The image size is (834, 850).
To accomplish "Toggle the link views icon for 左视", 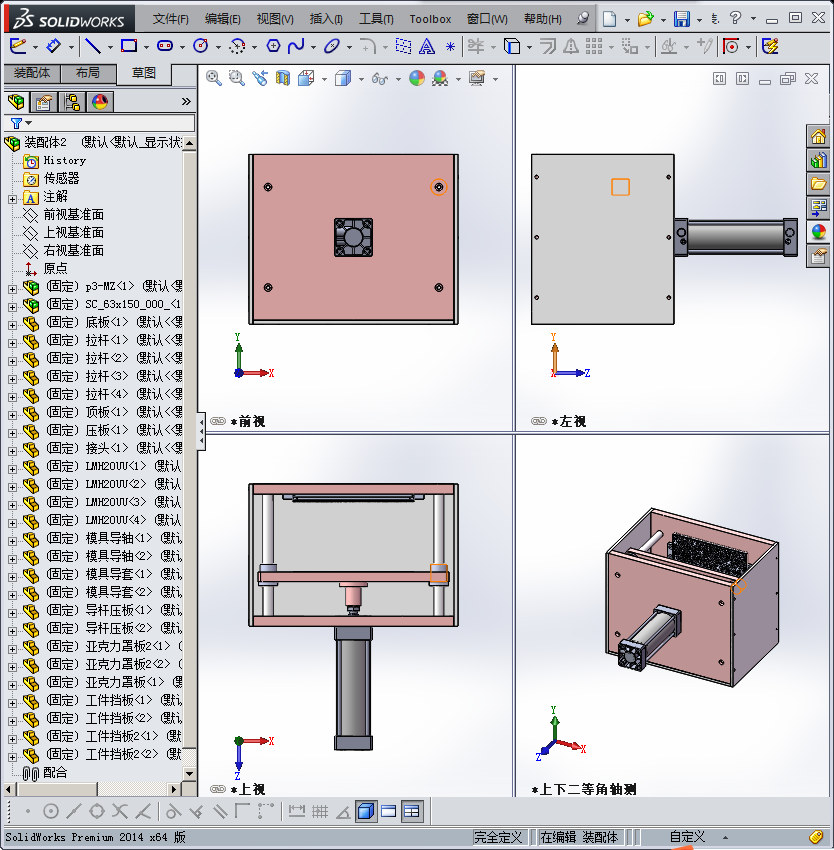I will tap(538, 421).
